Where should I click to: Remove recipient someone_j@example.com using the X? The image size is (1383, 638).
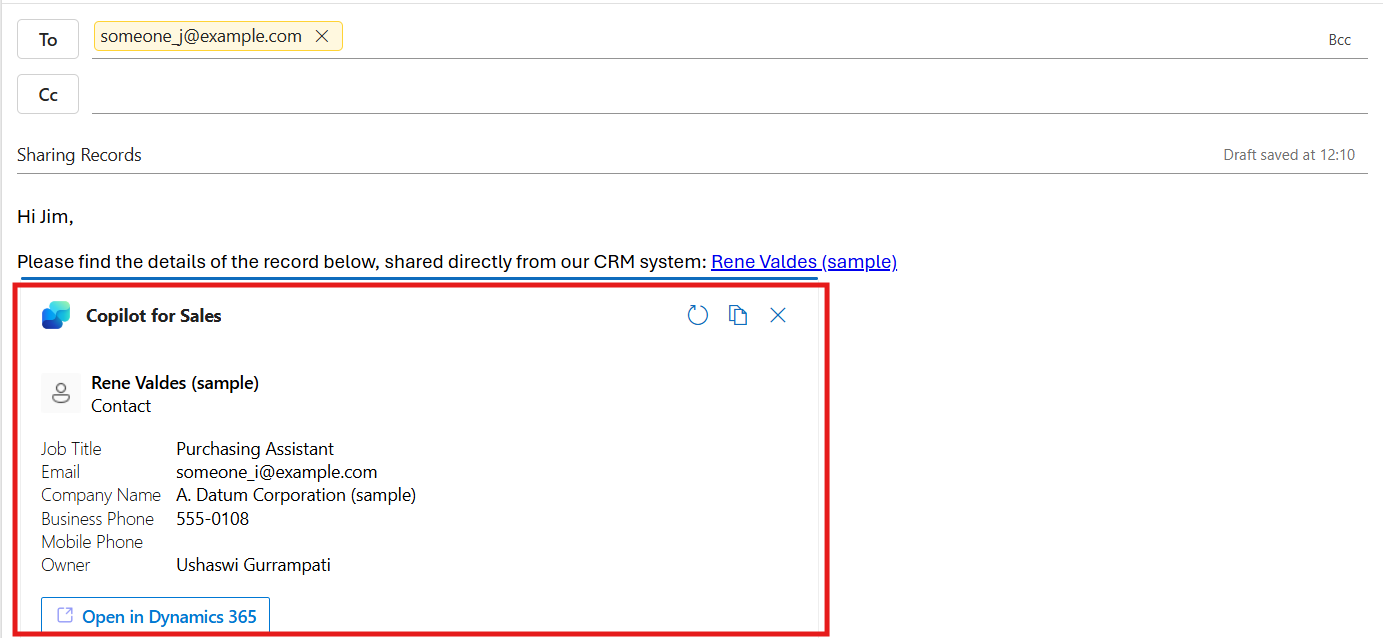[322, 36]
